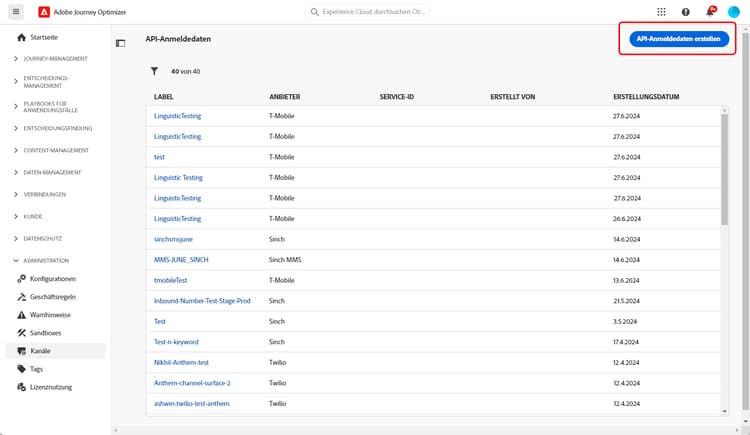Open the notifications bell

[710, 12]
